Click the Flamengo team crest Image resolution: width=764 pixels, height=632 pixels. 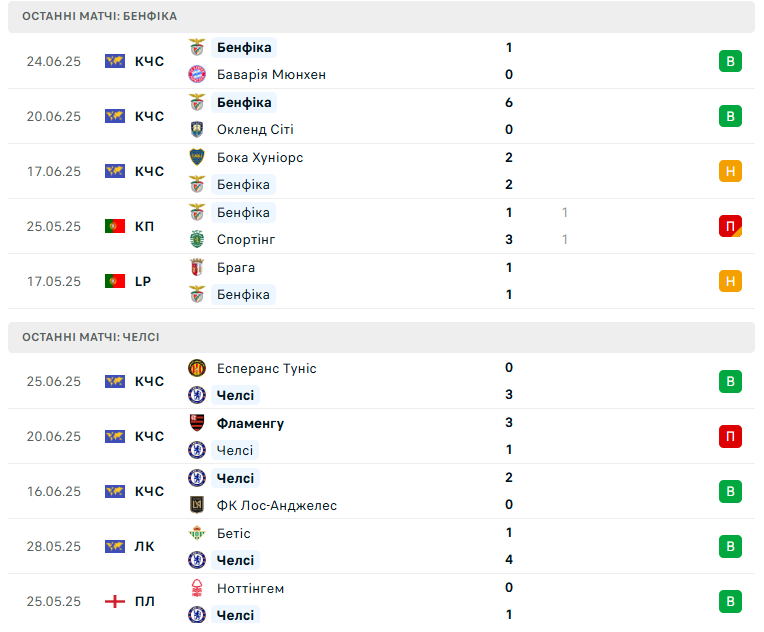coord(197,423)
